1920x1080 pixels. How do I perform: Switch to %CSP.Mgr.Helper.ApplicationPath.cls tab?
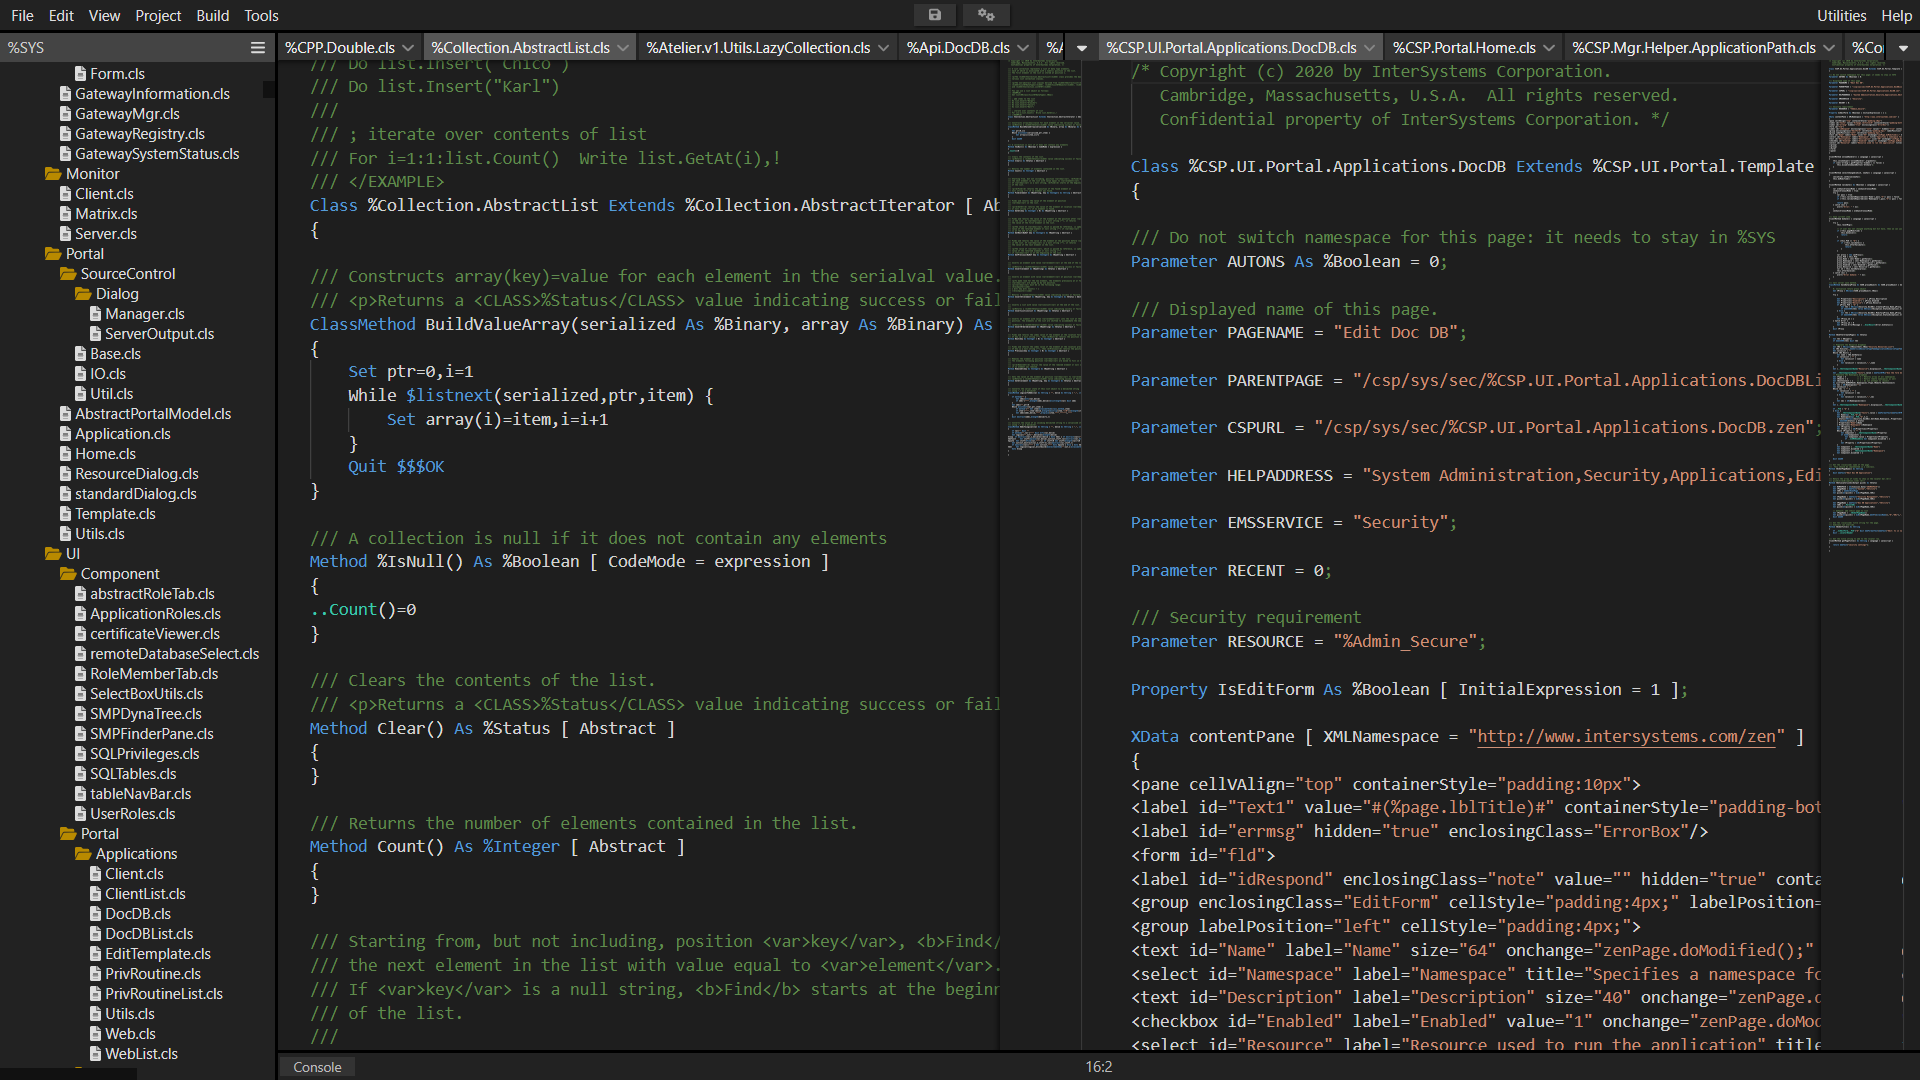point(1693,48)
